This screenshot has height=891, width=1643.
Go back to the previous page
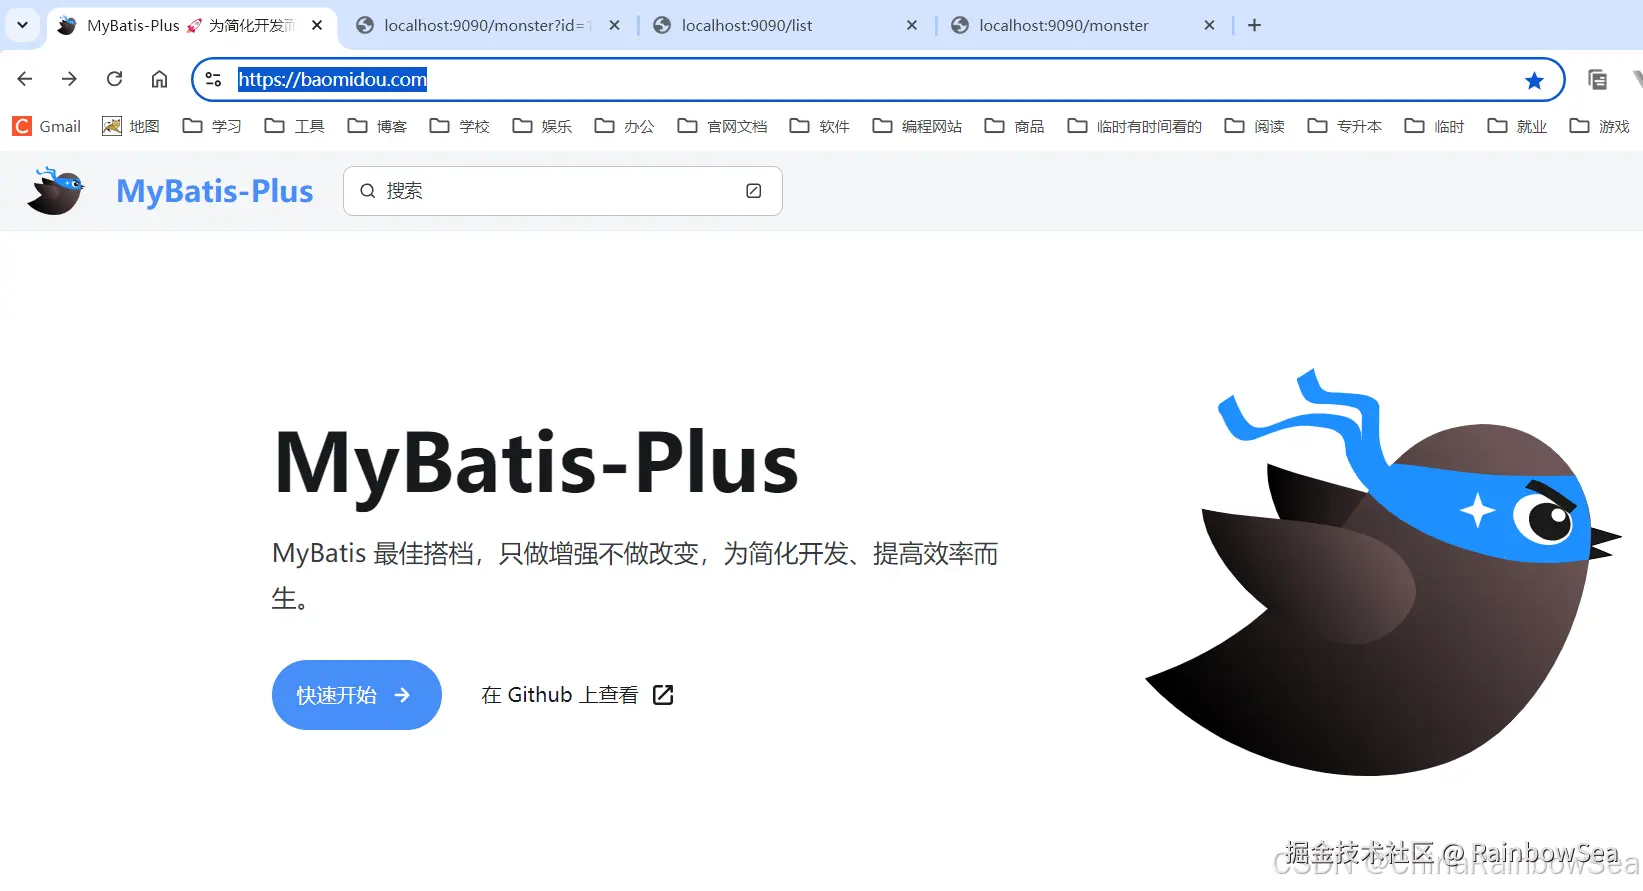[x=25, y=79]
